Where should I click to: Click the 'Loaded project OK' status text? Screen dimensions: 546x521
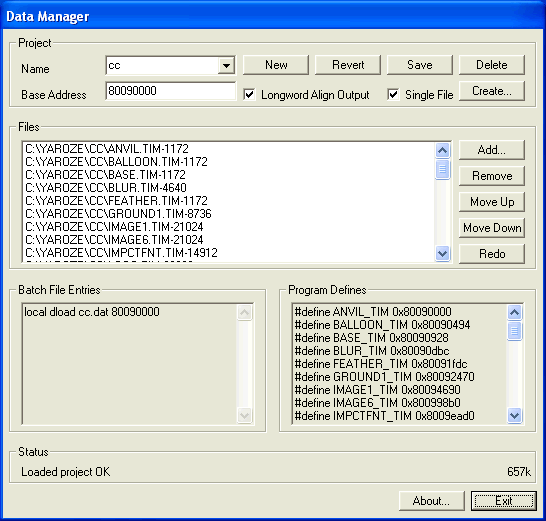(65, 472)
